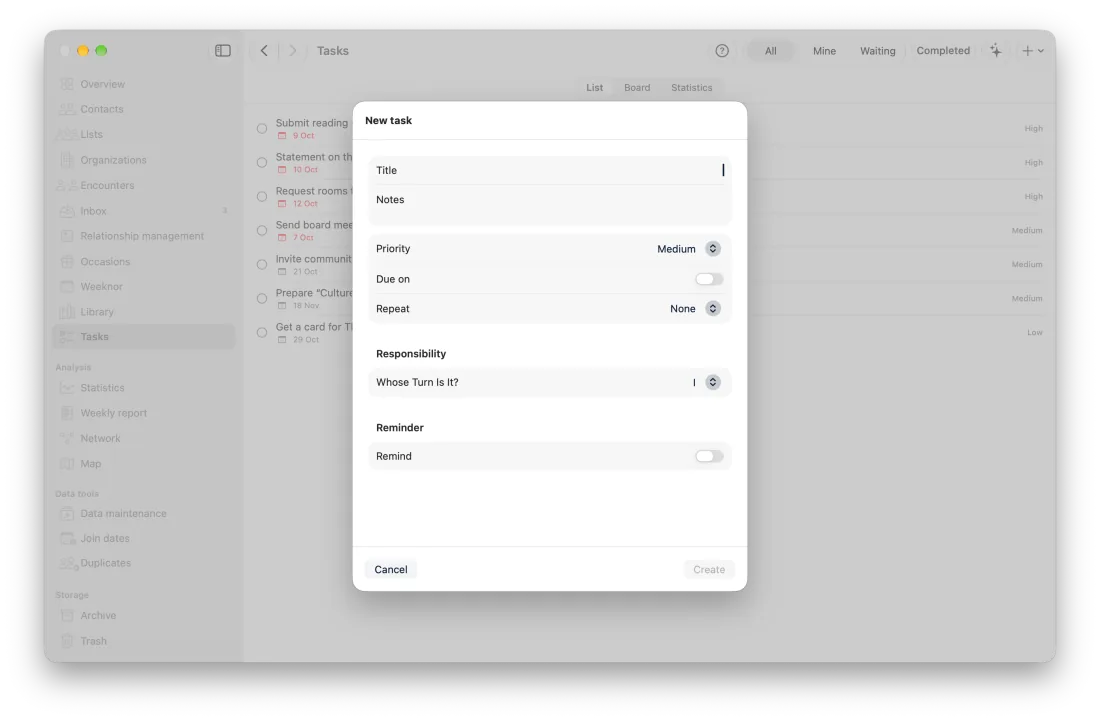
Task: Open Map in the sidebar
Action: tap(90, 464)
